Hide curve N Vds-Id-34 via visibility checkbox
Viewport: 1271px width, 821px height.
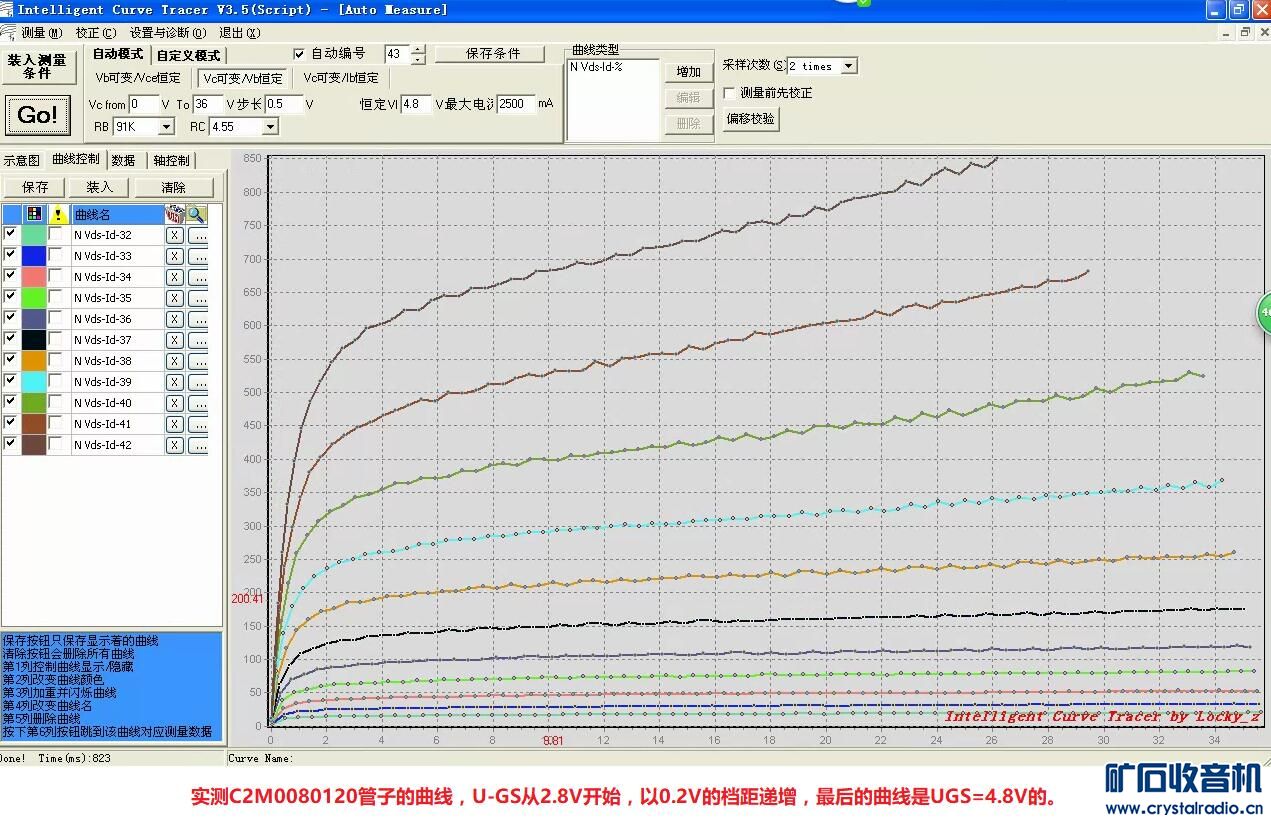(11, 276)
